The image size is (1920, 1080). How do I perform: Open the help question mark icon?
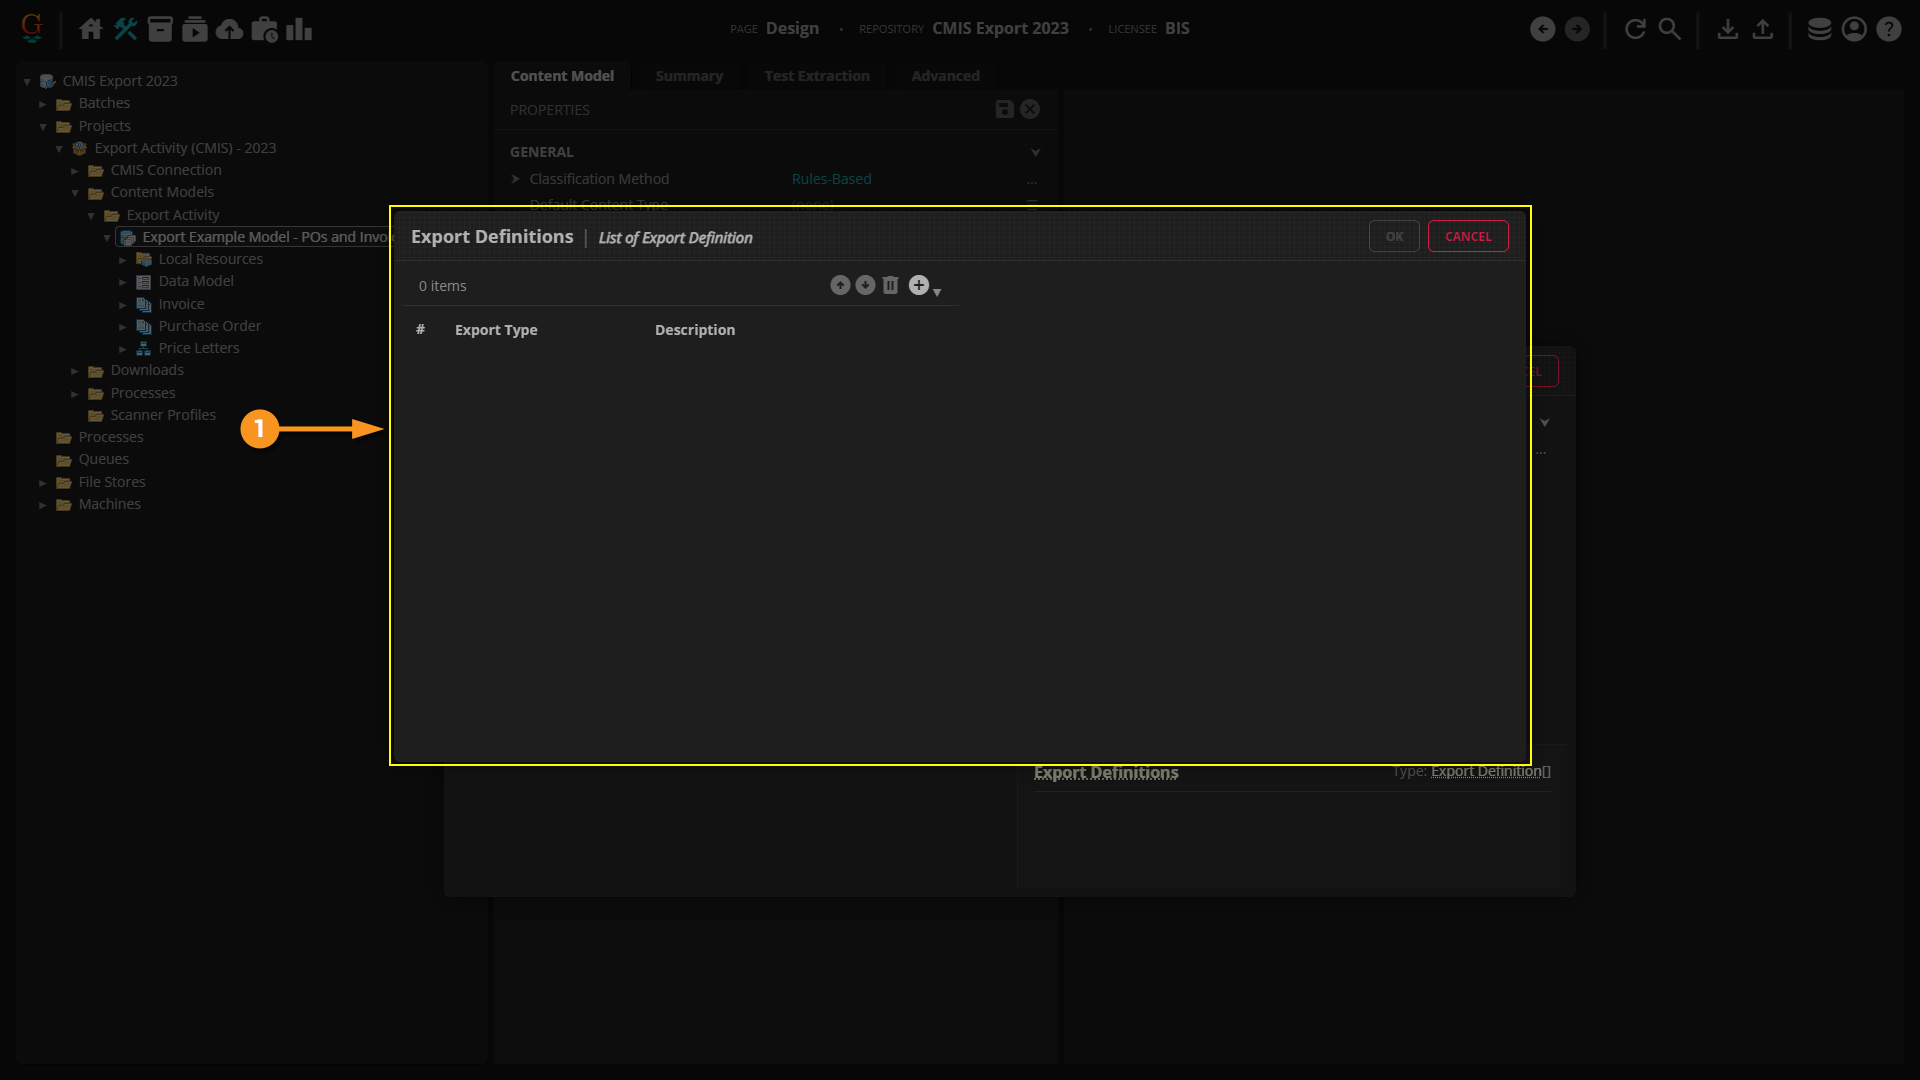click(1888, 29)
